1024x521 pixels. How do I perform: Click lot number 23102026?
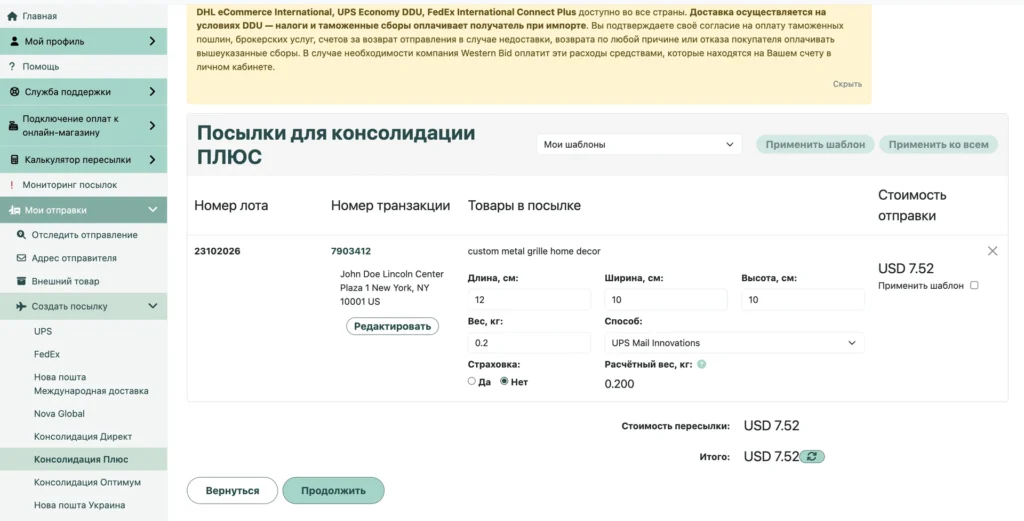coord(217,251)
